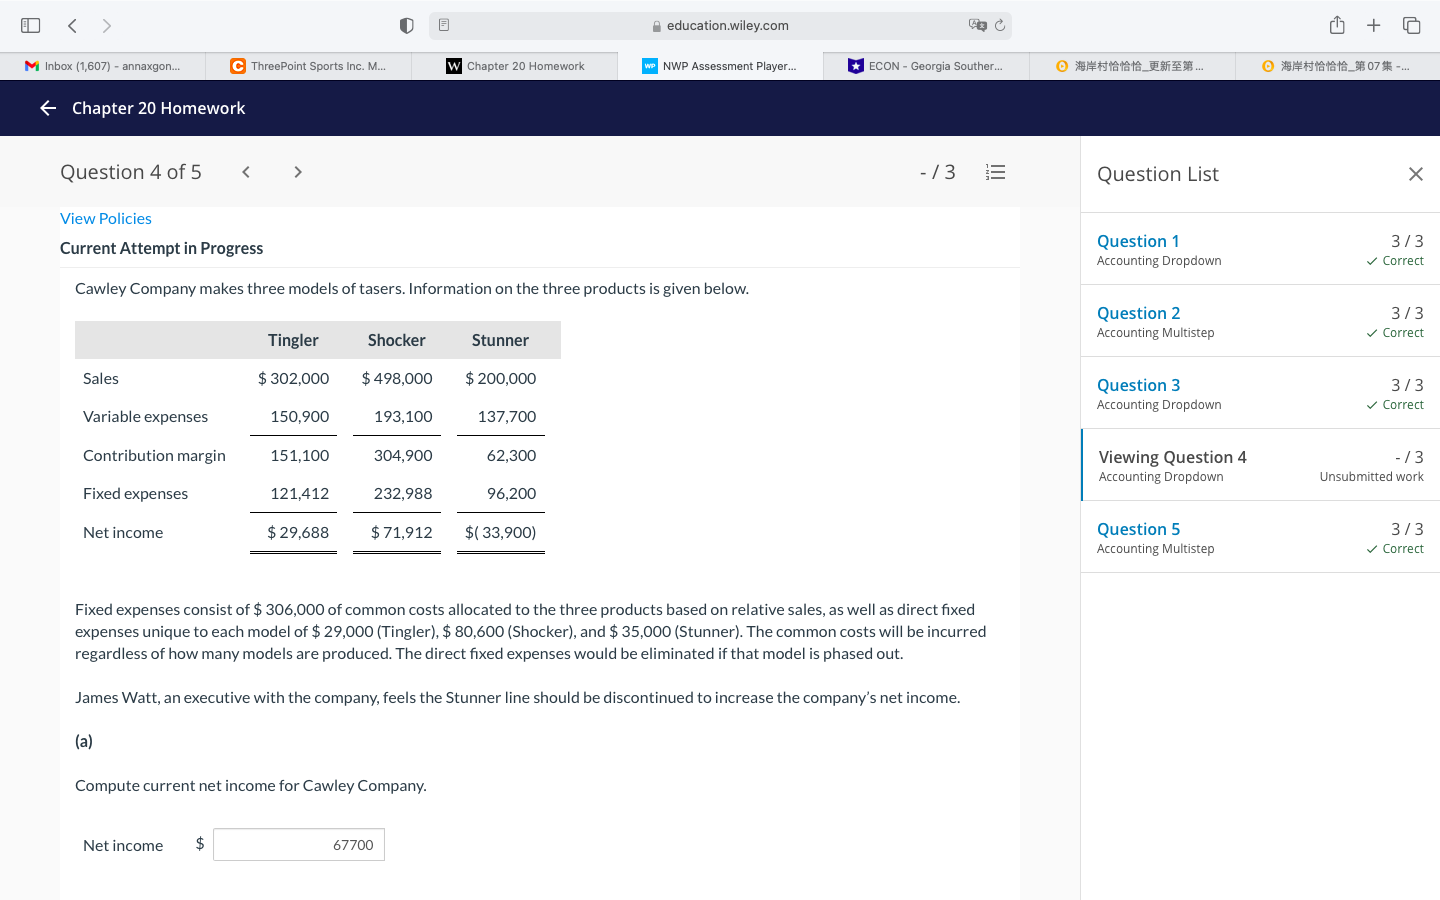Select Question 5 Accounting Multistep entry
This screenshot has height=900, width=1440.
coord(1139,528)
